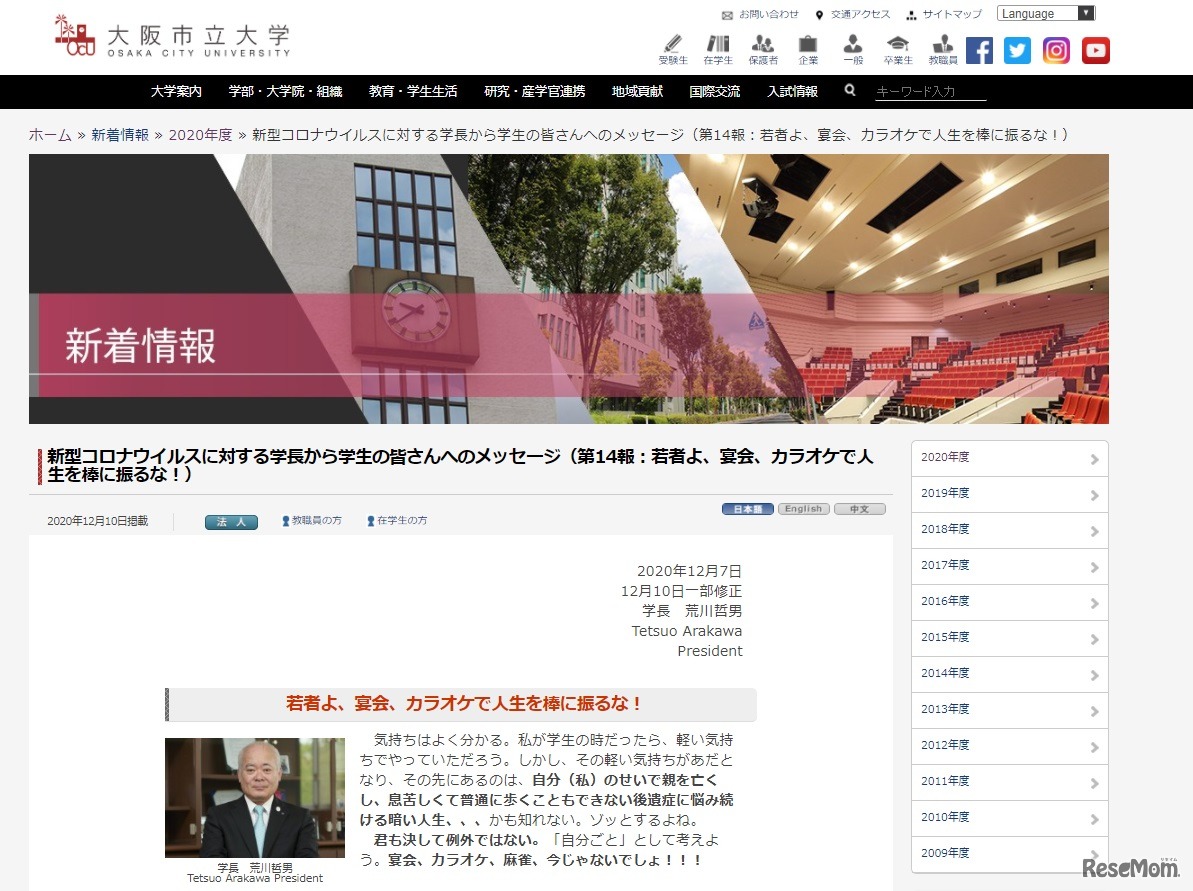This screenshot has width=1193, height=891.
Task: Expand 2014年度 archive in sidebar
Action: [1010, 674]
